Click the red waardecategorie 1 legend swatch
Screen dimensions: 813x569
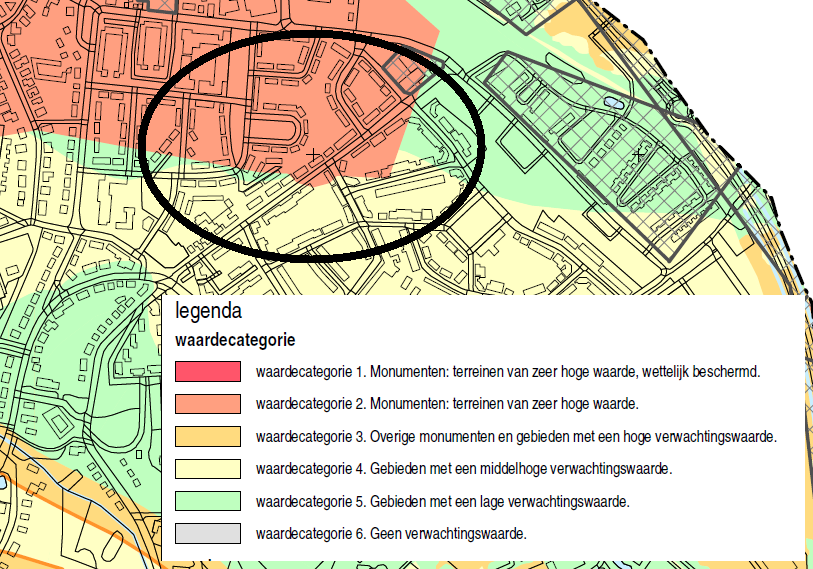coord(208,371)
